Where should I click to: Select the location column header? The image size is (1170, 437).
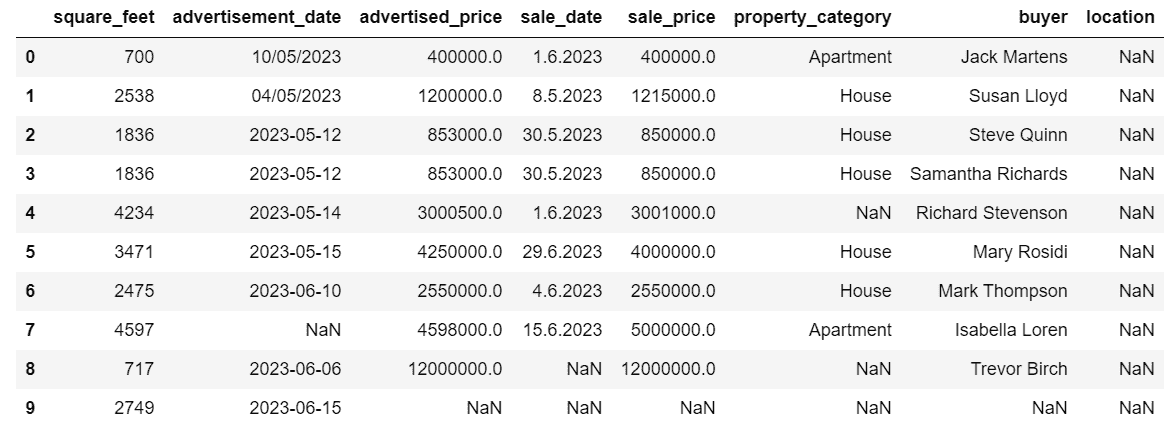click(x=1120, y=18)
